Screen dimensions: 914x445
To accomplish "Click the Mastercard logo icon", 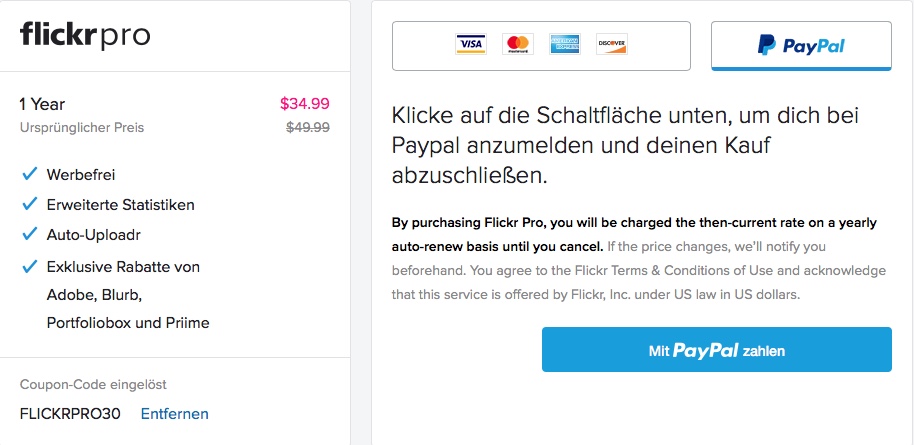I will tap(517, 44).
